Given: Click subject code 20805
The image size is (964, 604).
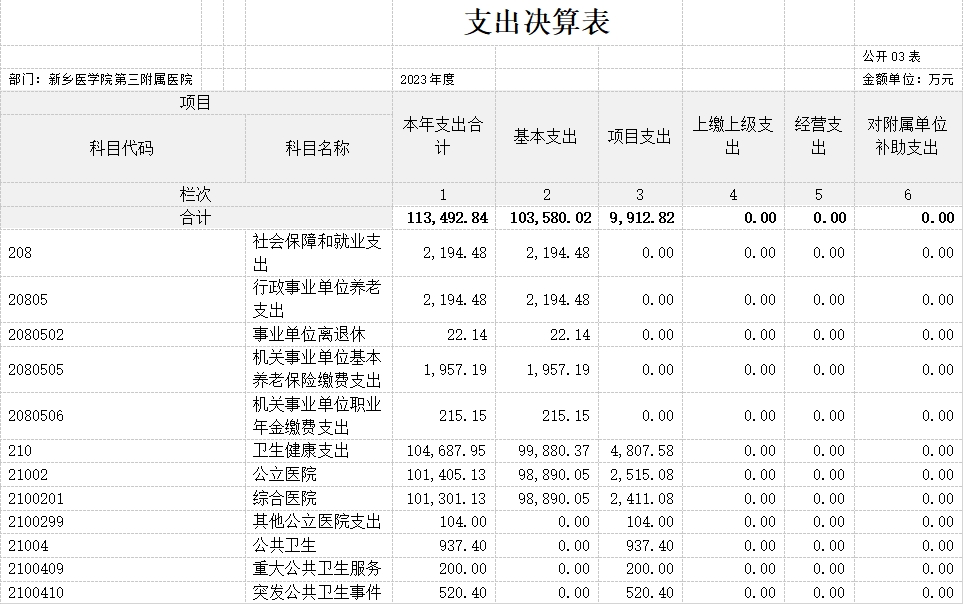Looking at the screenshot, I should (28, 300).
